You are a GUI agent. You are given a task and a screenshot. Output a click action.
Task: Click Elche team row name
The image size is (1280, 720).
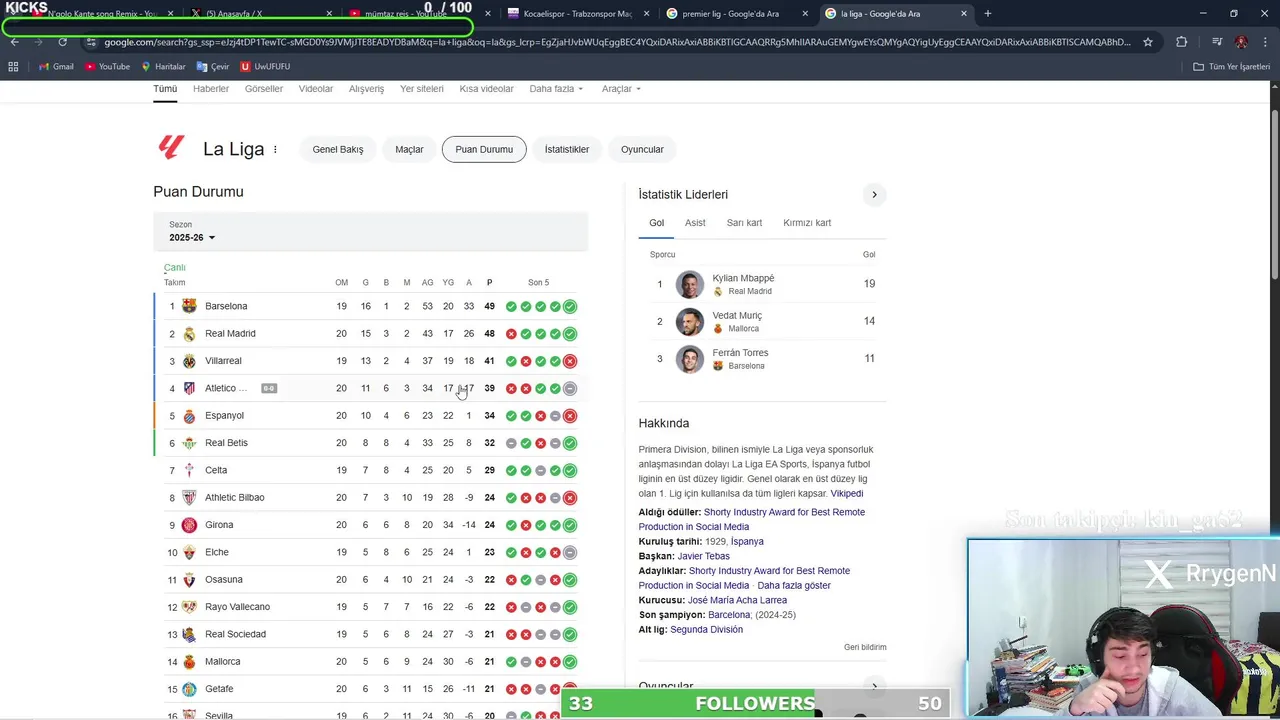tap(216, 552)
